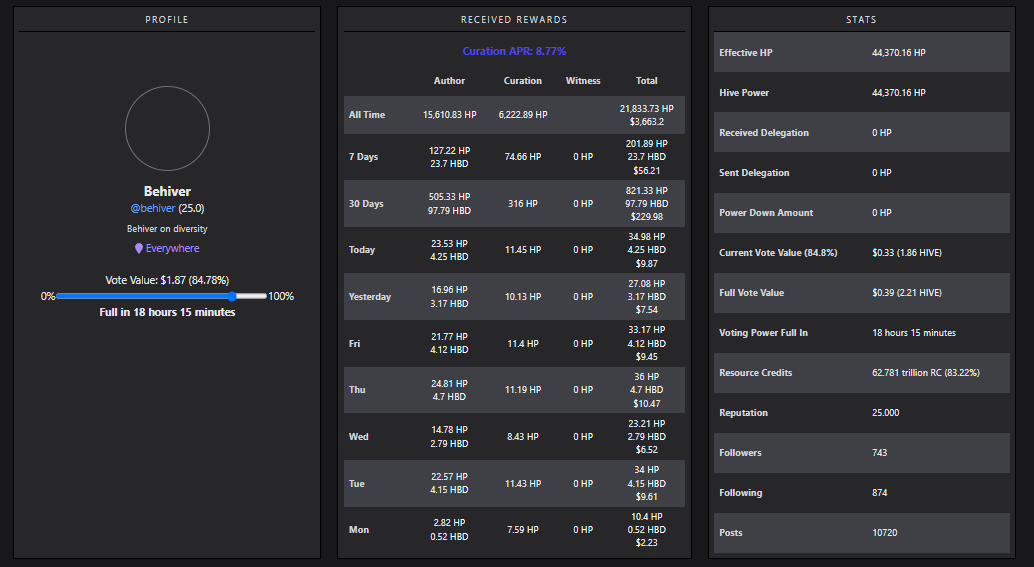Click the 15,610.83 HP author all-time value
This screenshot has height=567, width=1034.
(x=449, y=115)
